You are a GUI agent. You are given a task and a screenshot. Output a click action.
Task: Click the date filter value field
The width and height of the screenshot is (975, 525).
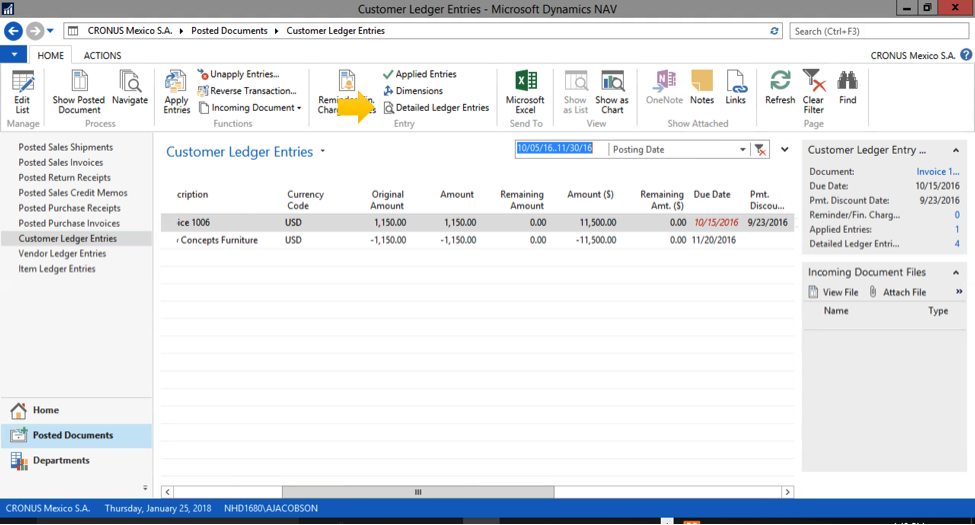coord(561,149)
